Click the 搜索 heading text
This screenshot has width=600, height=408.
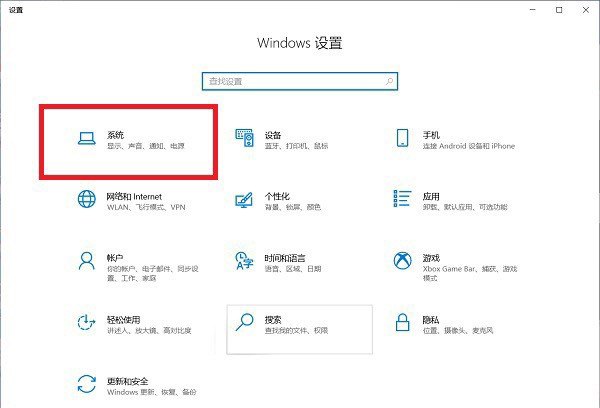[273, 320]
